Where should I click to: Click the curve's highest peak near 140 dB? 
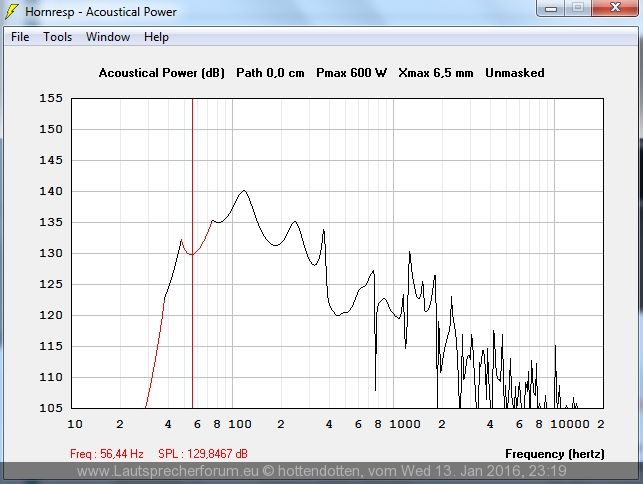pos(243,191)
